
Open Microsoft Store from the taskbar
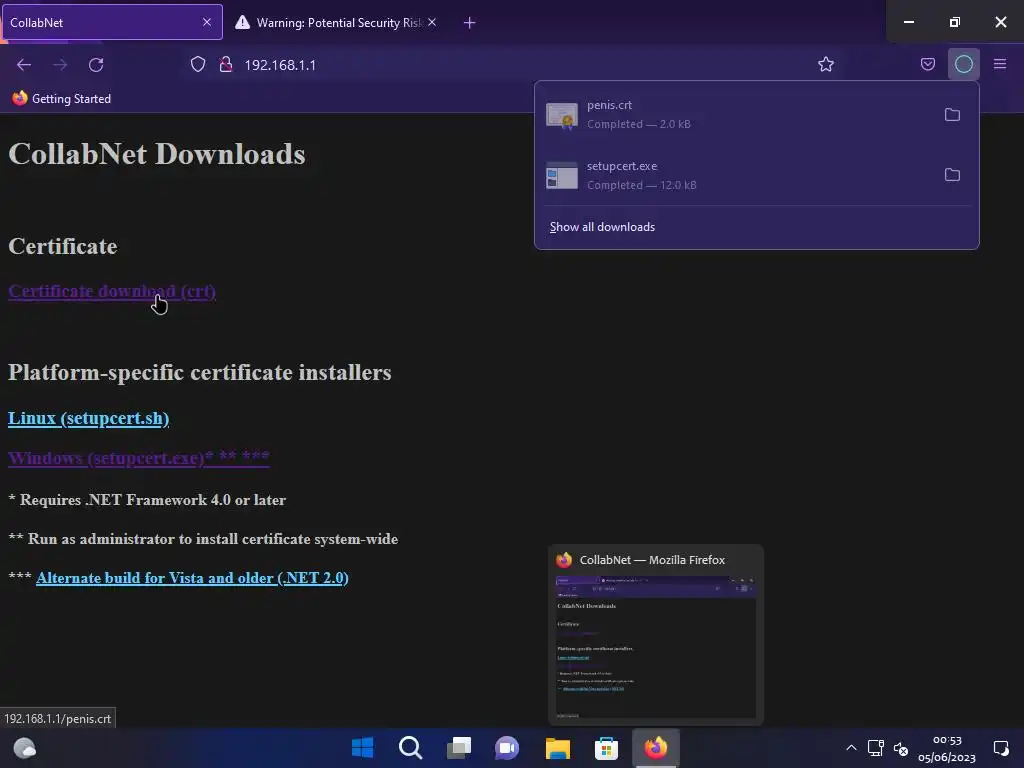point(606,748)
